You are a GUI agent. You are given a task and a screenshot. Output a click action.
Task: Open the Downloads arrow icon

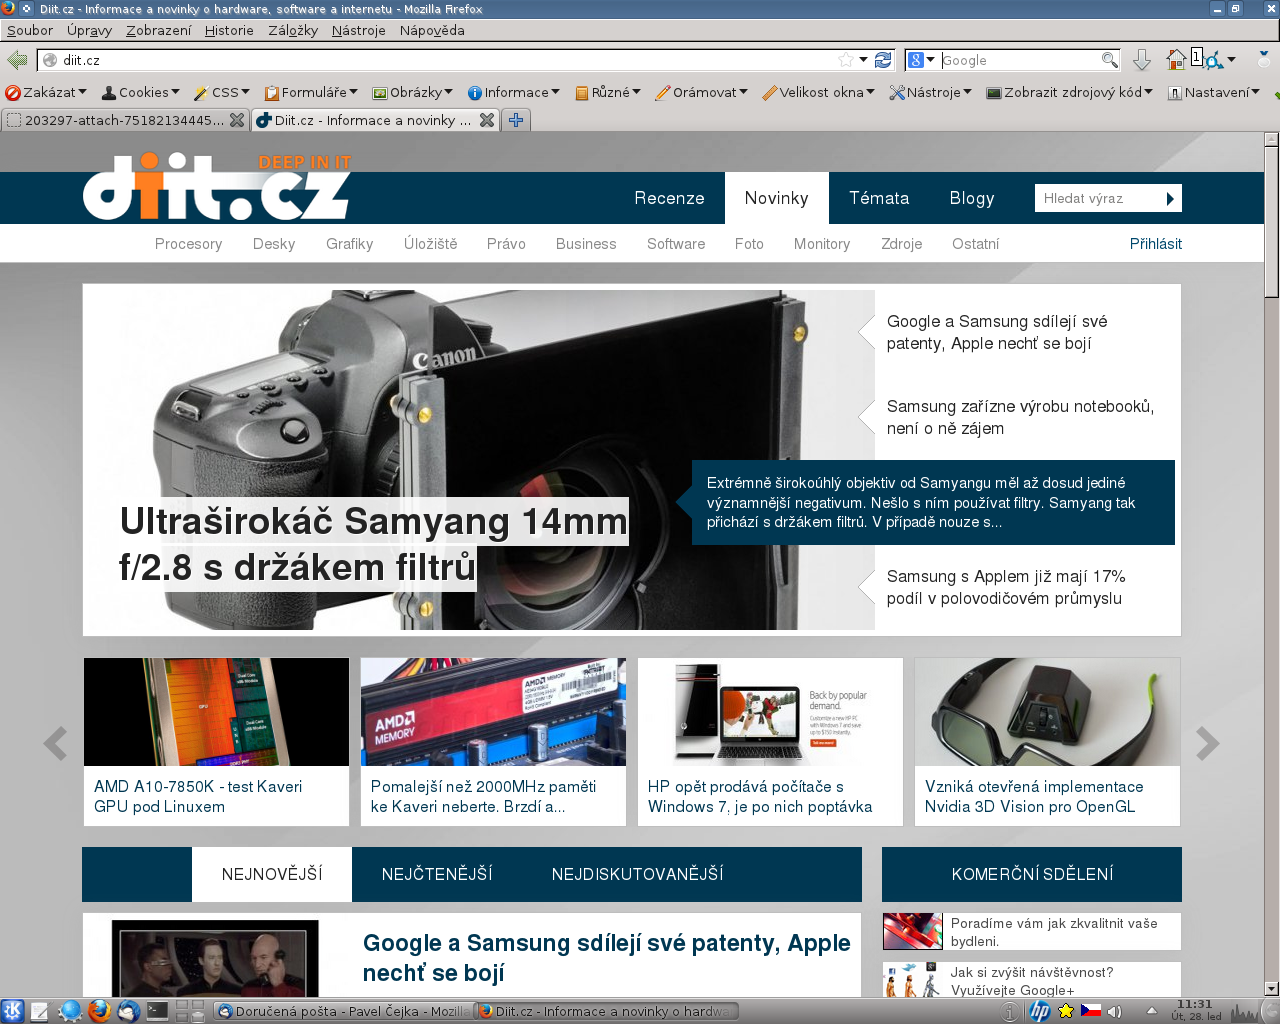click(1142, 60)
